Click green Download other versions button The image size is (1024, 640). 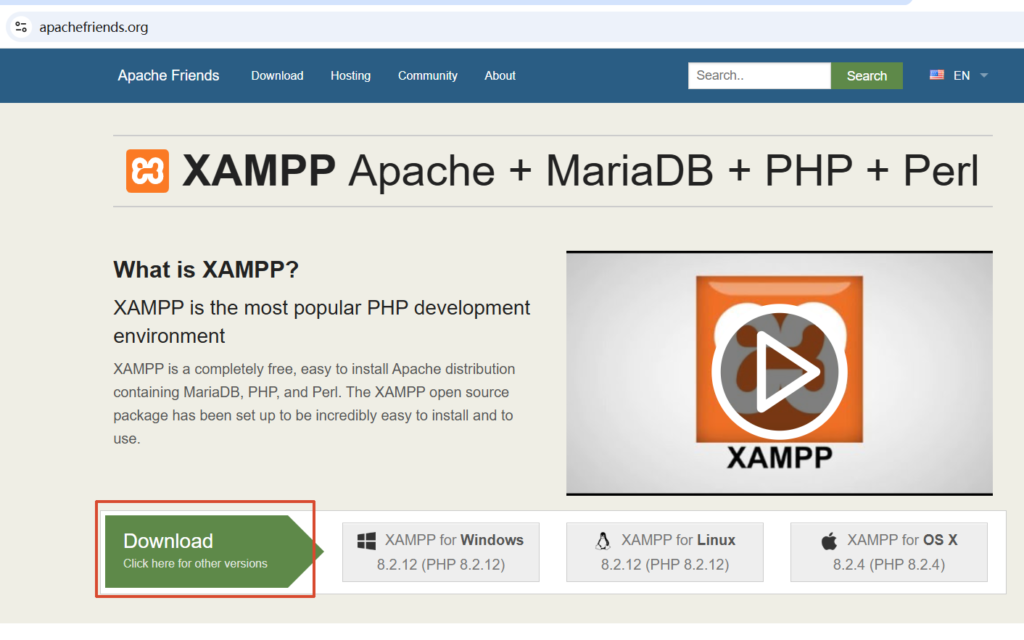coord(214,551)
